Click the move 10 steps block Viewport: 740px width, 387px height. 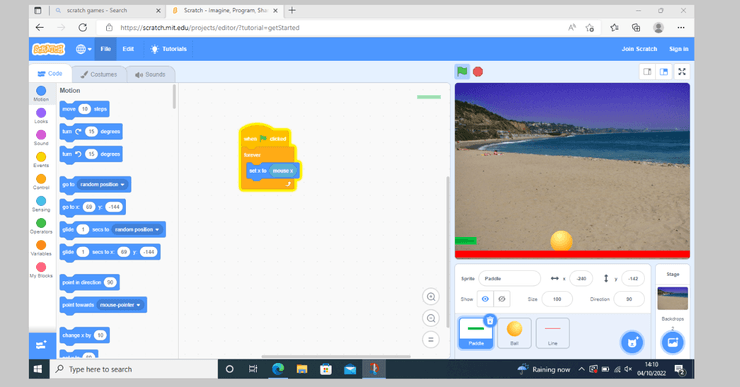(x=84, y=109)
